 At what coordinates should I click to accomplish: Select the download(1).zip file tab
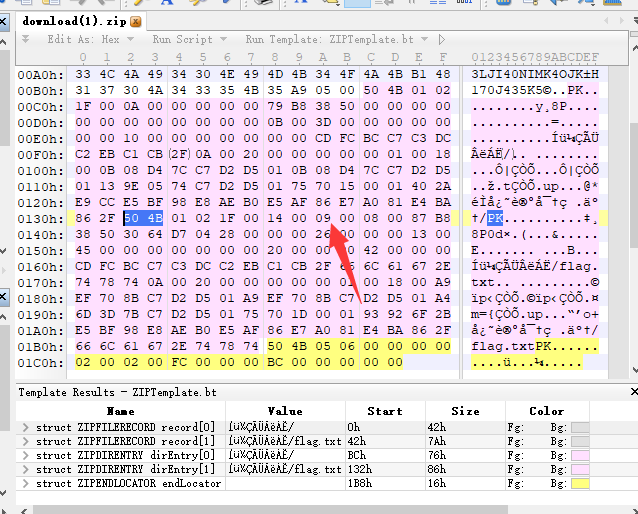[80, 21]
